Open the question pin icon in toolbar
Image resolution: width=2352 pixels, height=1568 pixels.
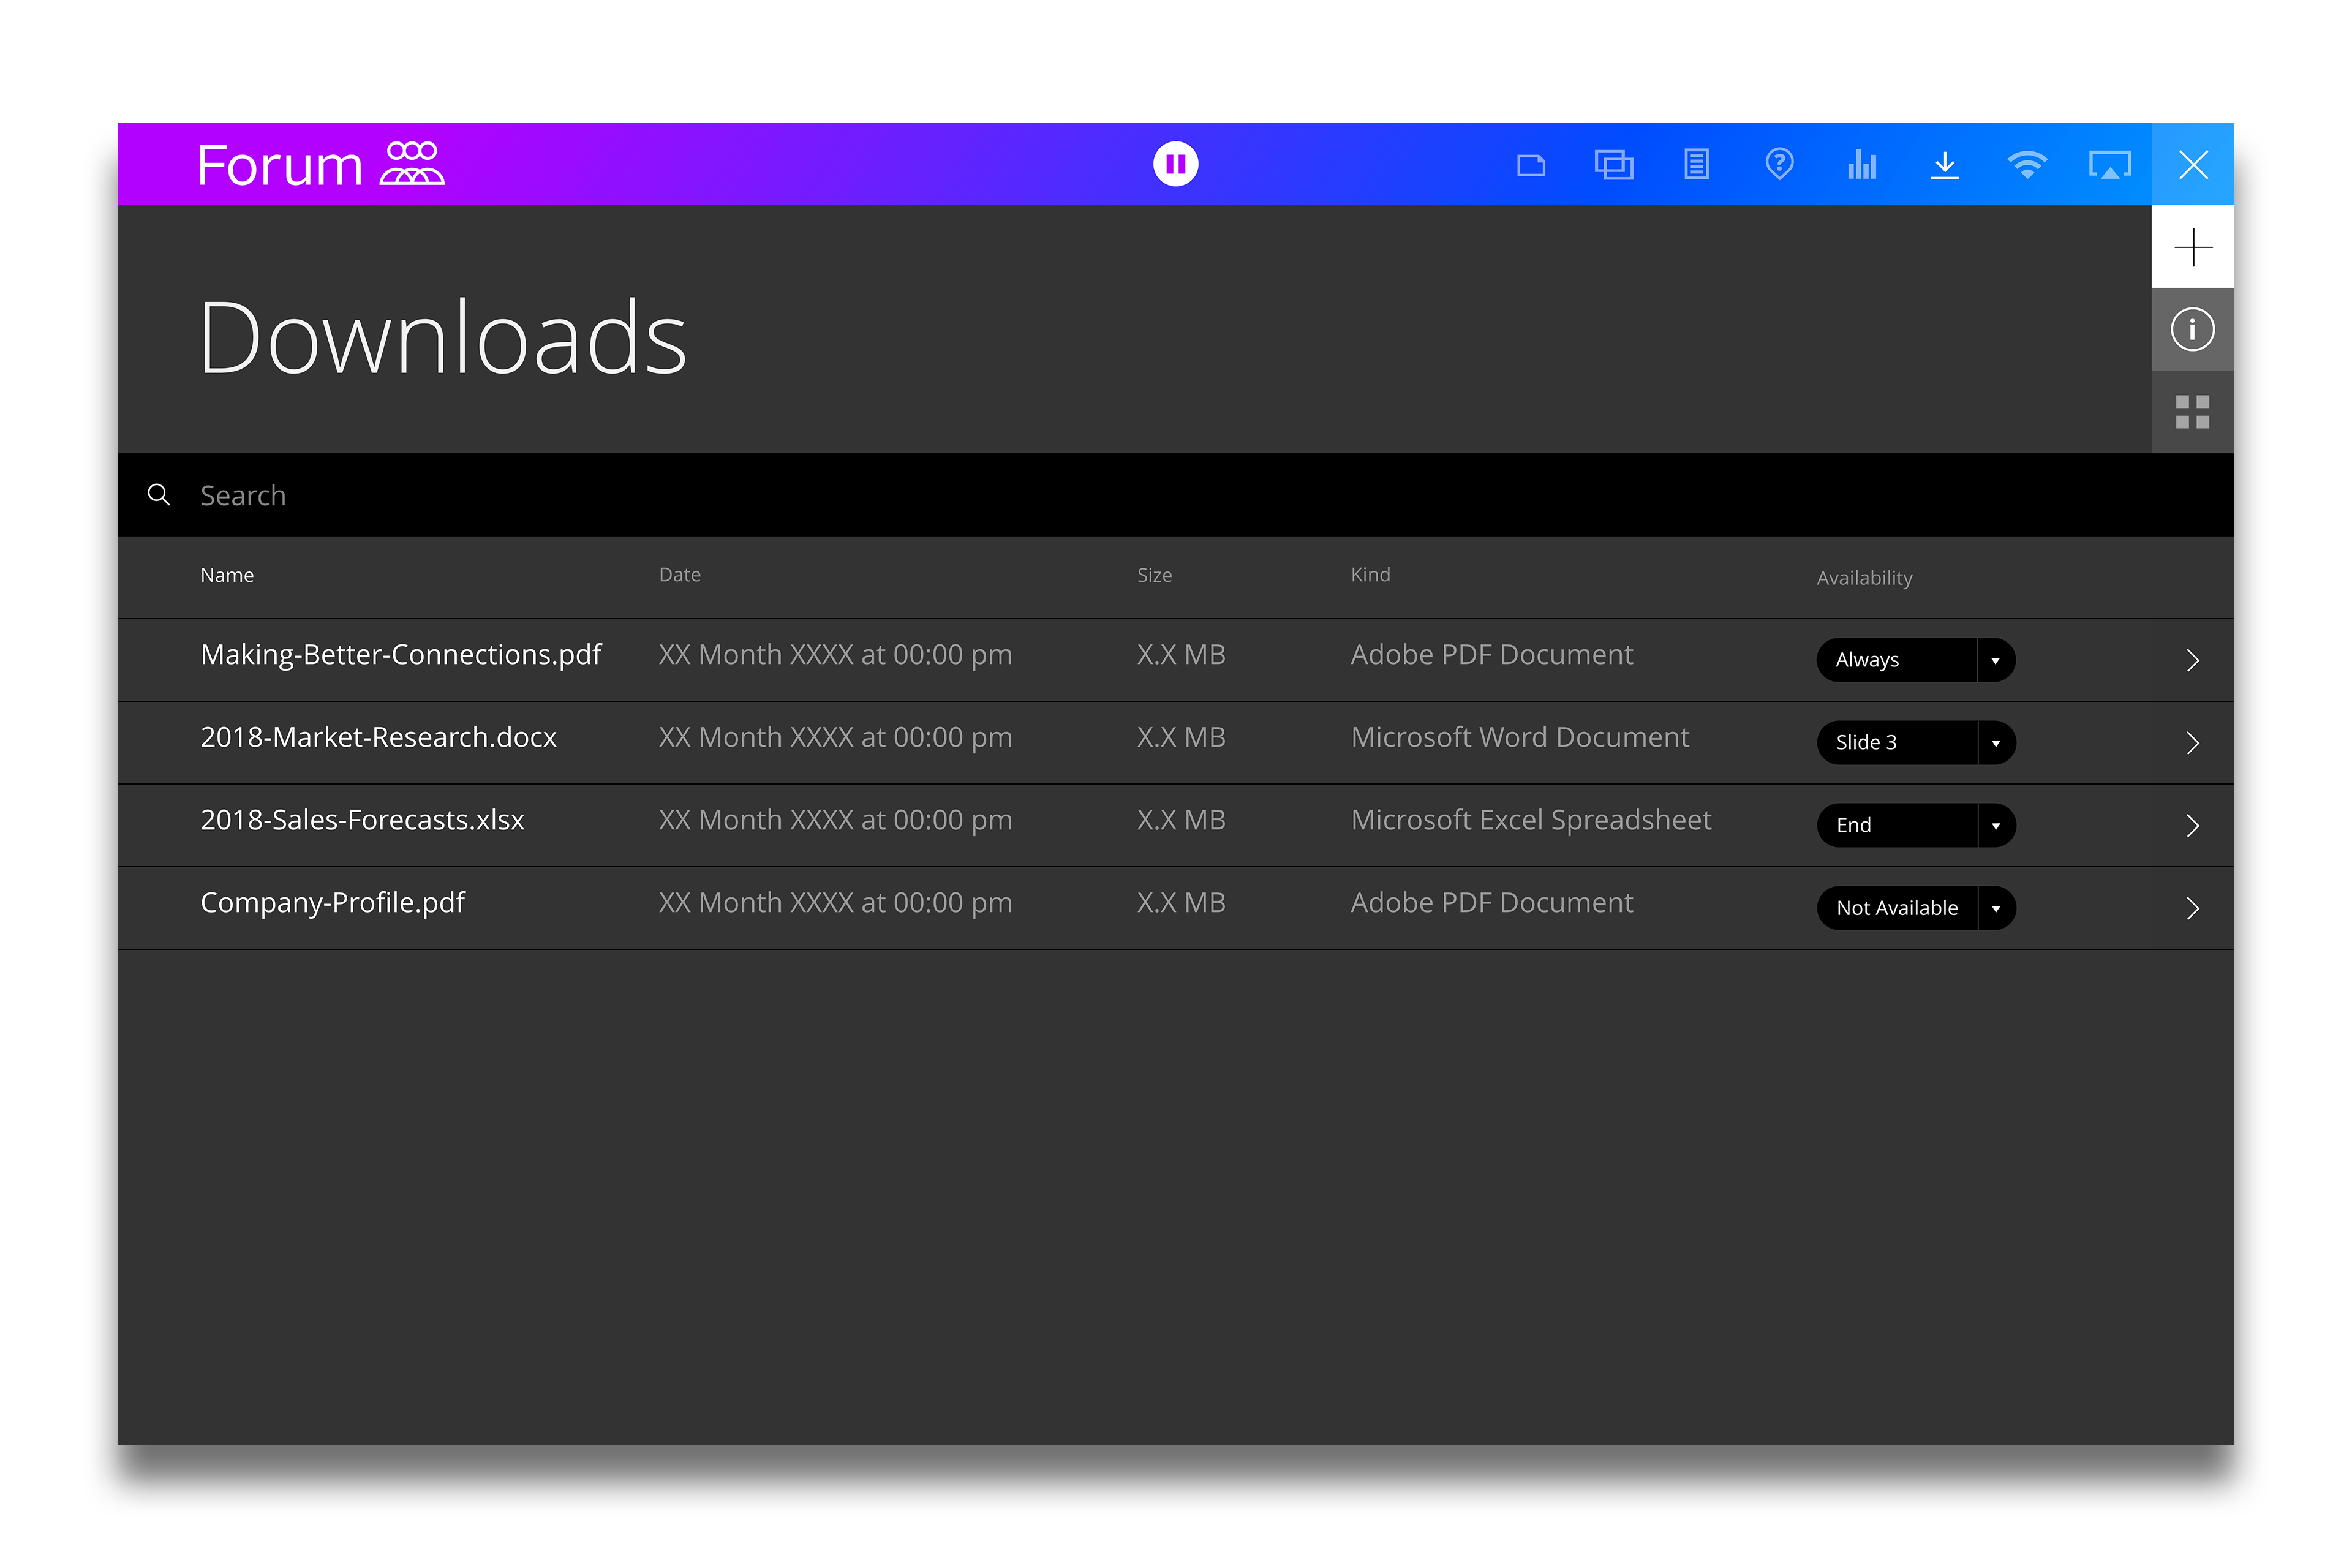1779,164
